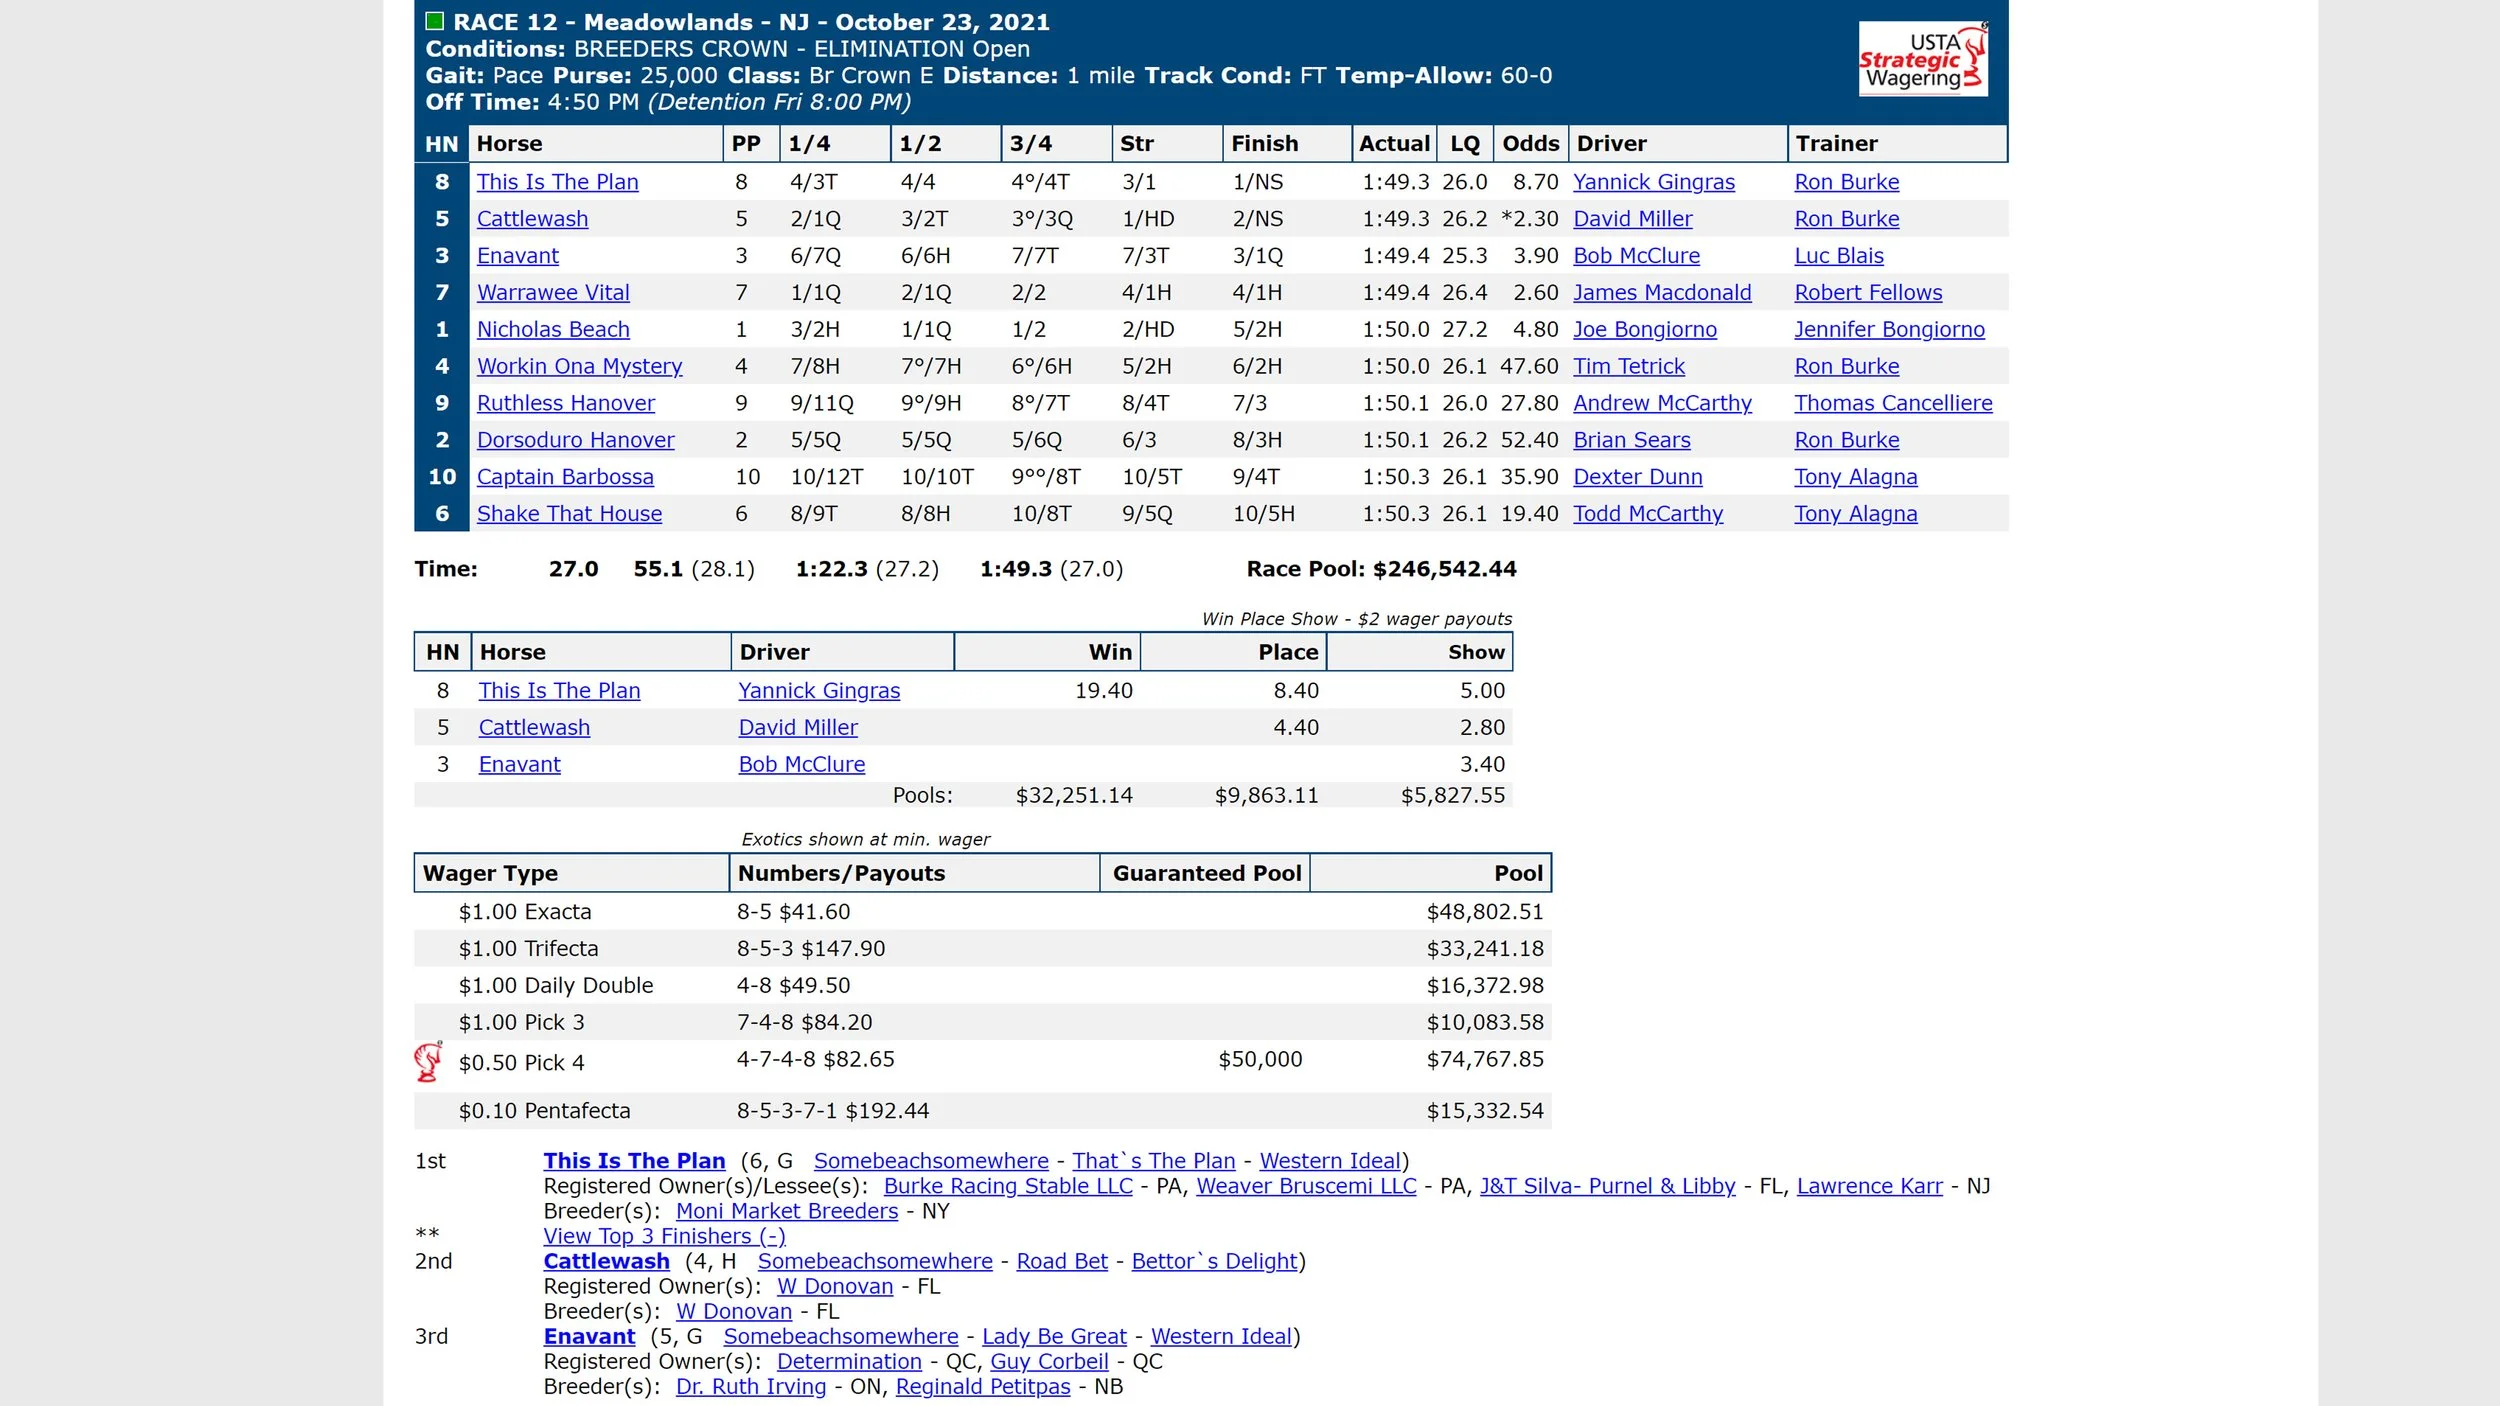
Task: Open Weaver Bruscemi LLC owner link
Action: pyautogui.click(x=1306, y=1186)
